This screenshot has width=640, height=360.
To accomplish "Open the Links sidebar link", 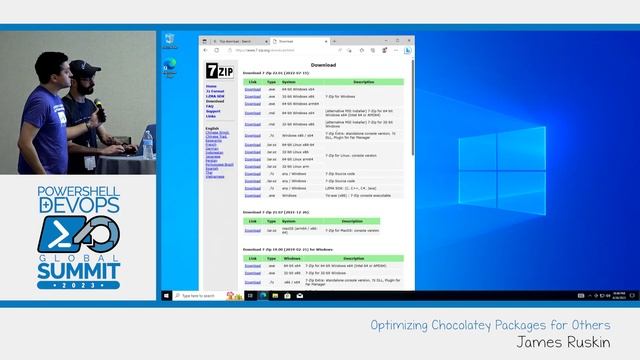I will (x=211, y=116).
